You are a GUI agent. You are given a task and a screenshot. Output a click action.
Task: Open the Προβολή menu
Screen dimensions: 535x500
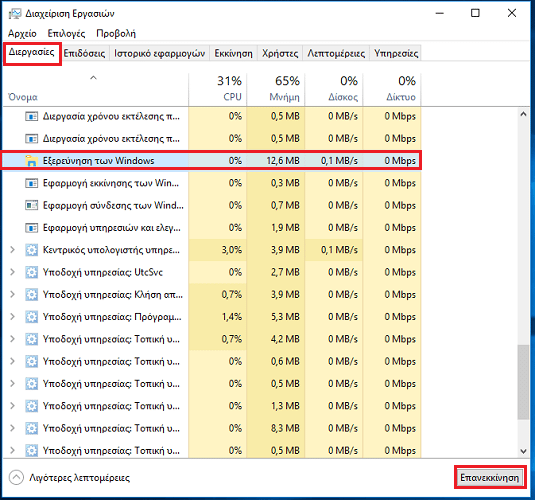coord(116,33)
